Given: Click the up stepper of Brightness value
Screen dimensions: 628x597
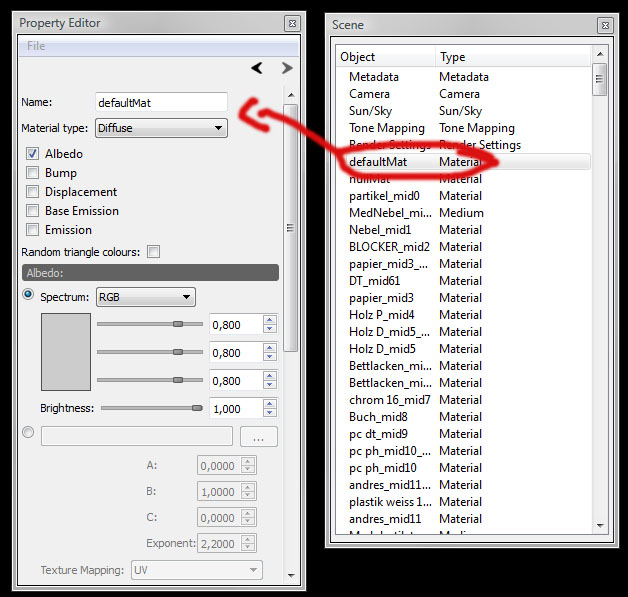Looking at the screenshot, I should [x=269, y=403].
